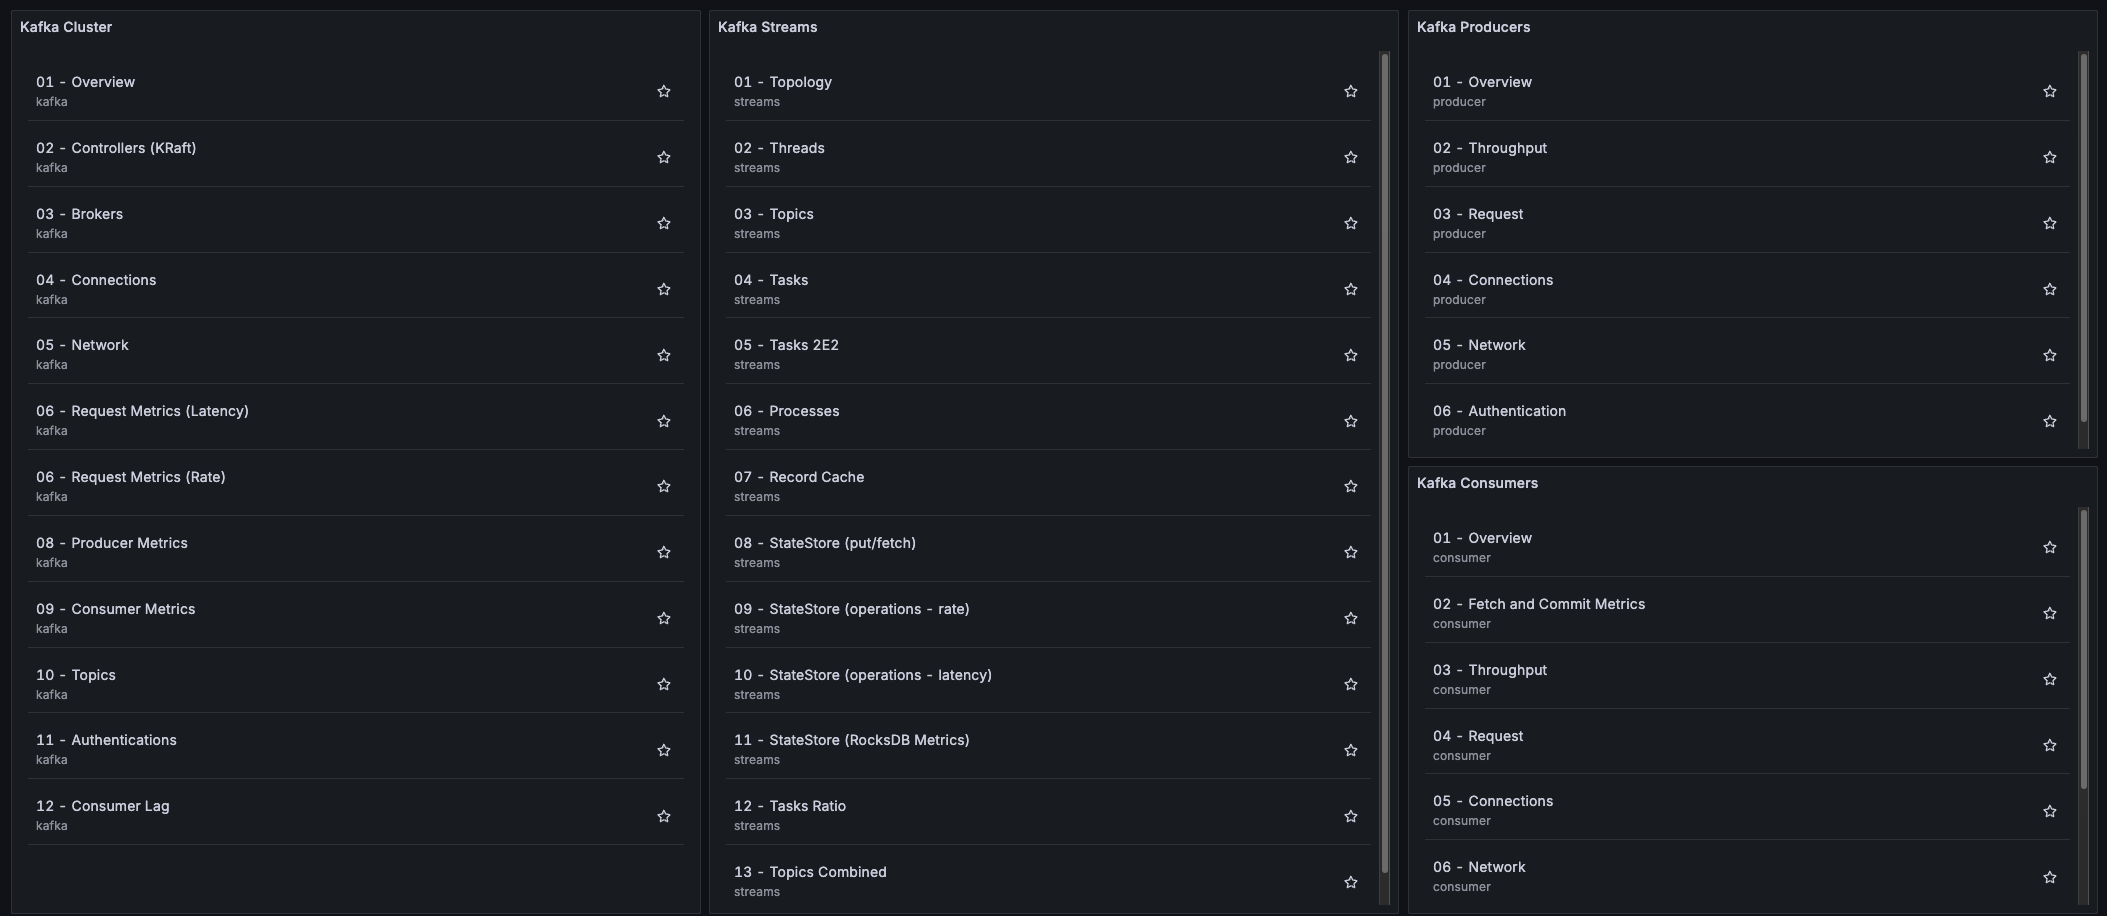
Task: Toggle star on producer 06 - Authentication
Action: click(x=2050, y=422)
